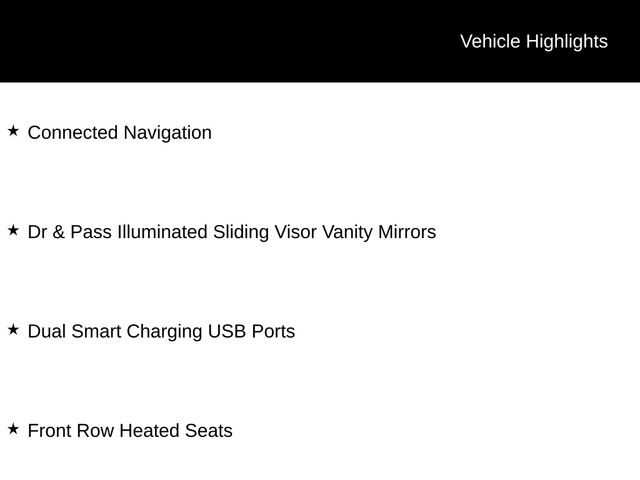
Task: Click the word Illuminated in second highlight
Action: 162,232
